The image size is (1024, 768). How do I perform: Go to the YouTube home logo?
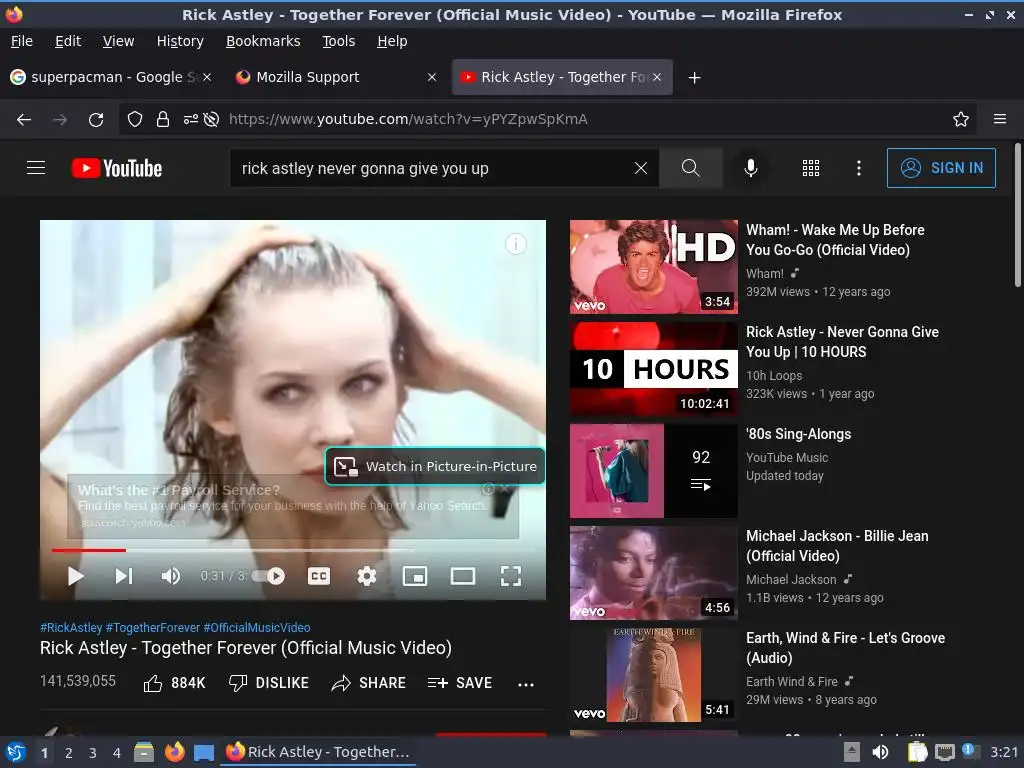tap(117, 168)
